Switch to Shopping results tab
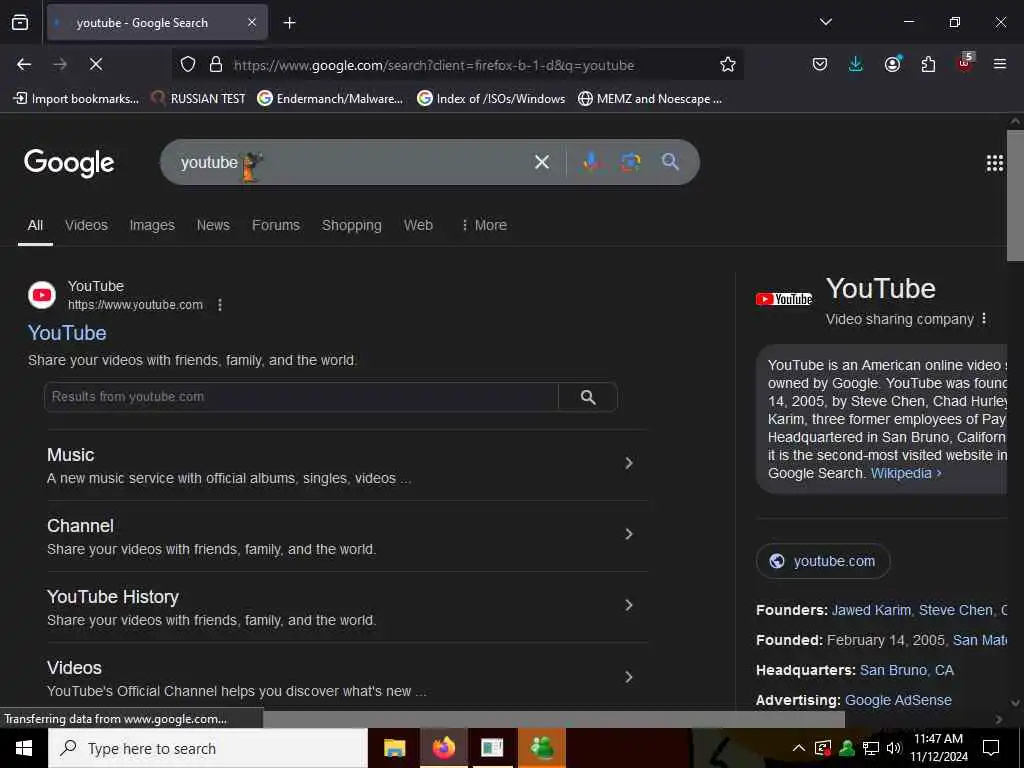The height and width of the screenshot is (768, 1024). pyautogui.click(x=351, y=225)
